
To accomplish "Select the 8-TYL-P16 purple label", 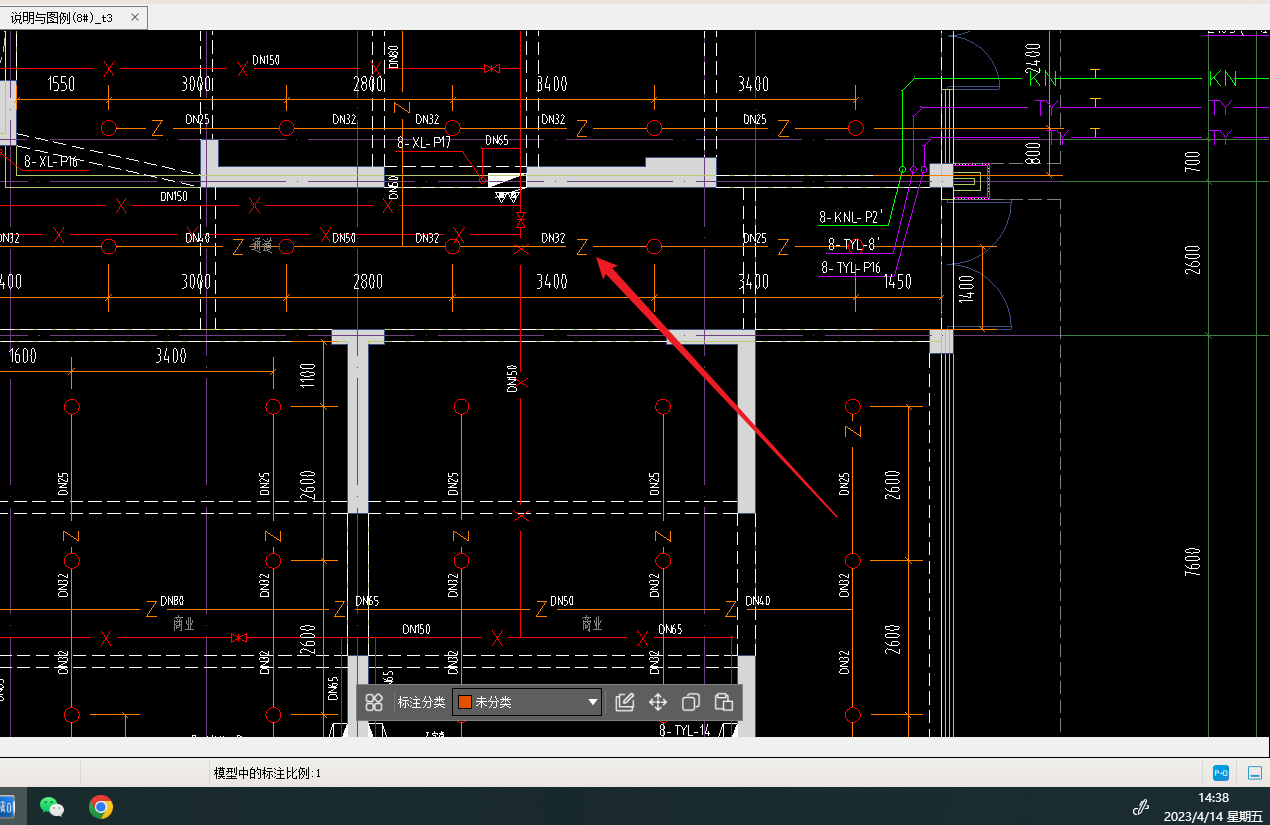I will coord(851,267).
